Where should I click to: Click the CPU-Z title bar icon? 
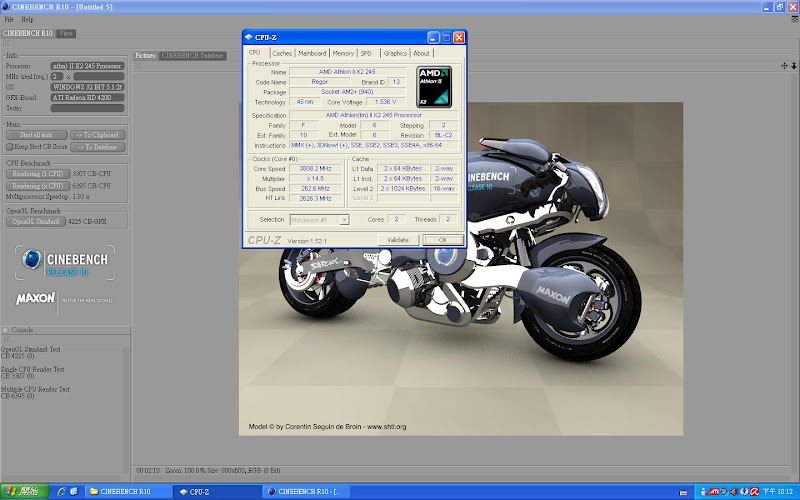(248, 37)
